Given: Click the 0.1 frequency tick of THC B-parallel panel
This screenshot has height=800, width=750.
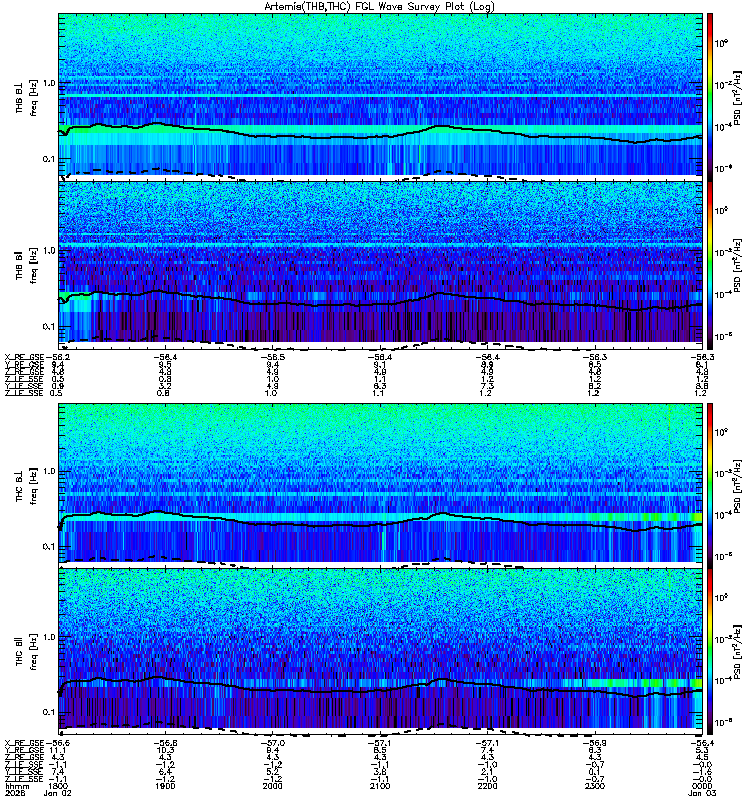Looking at the screenshot, I should (x=49, y=712).
